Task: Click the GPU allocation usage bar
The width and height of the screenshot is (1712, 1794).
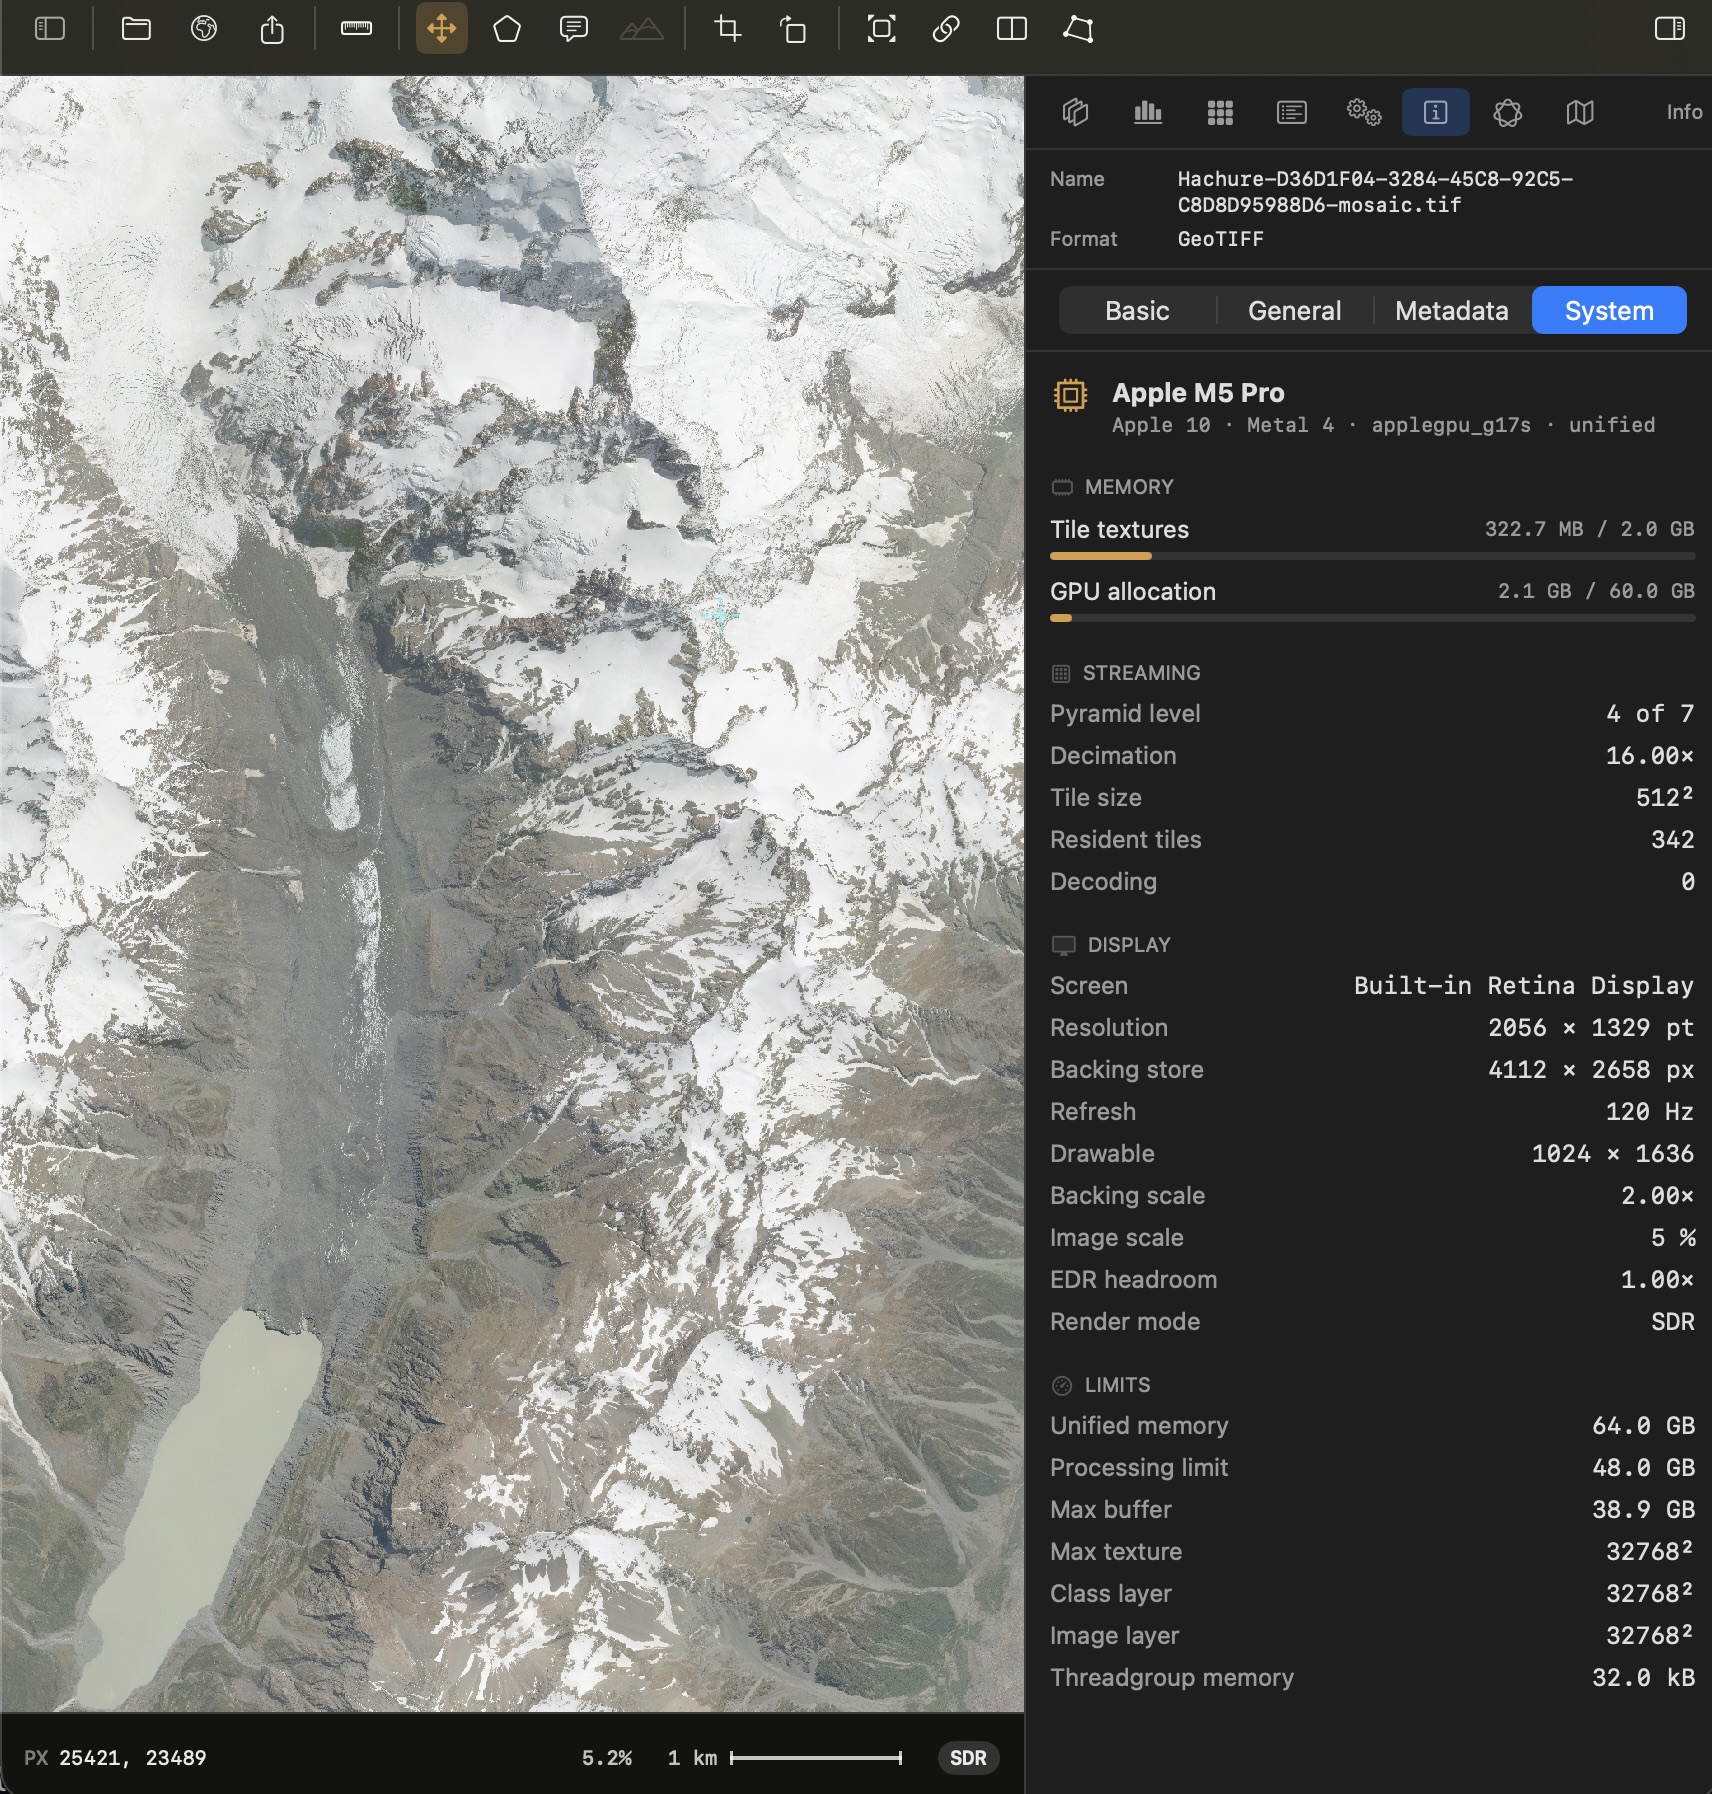Action: pyautogui.click(x=1372, y=618)
